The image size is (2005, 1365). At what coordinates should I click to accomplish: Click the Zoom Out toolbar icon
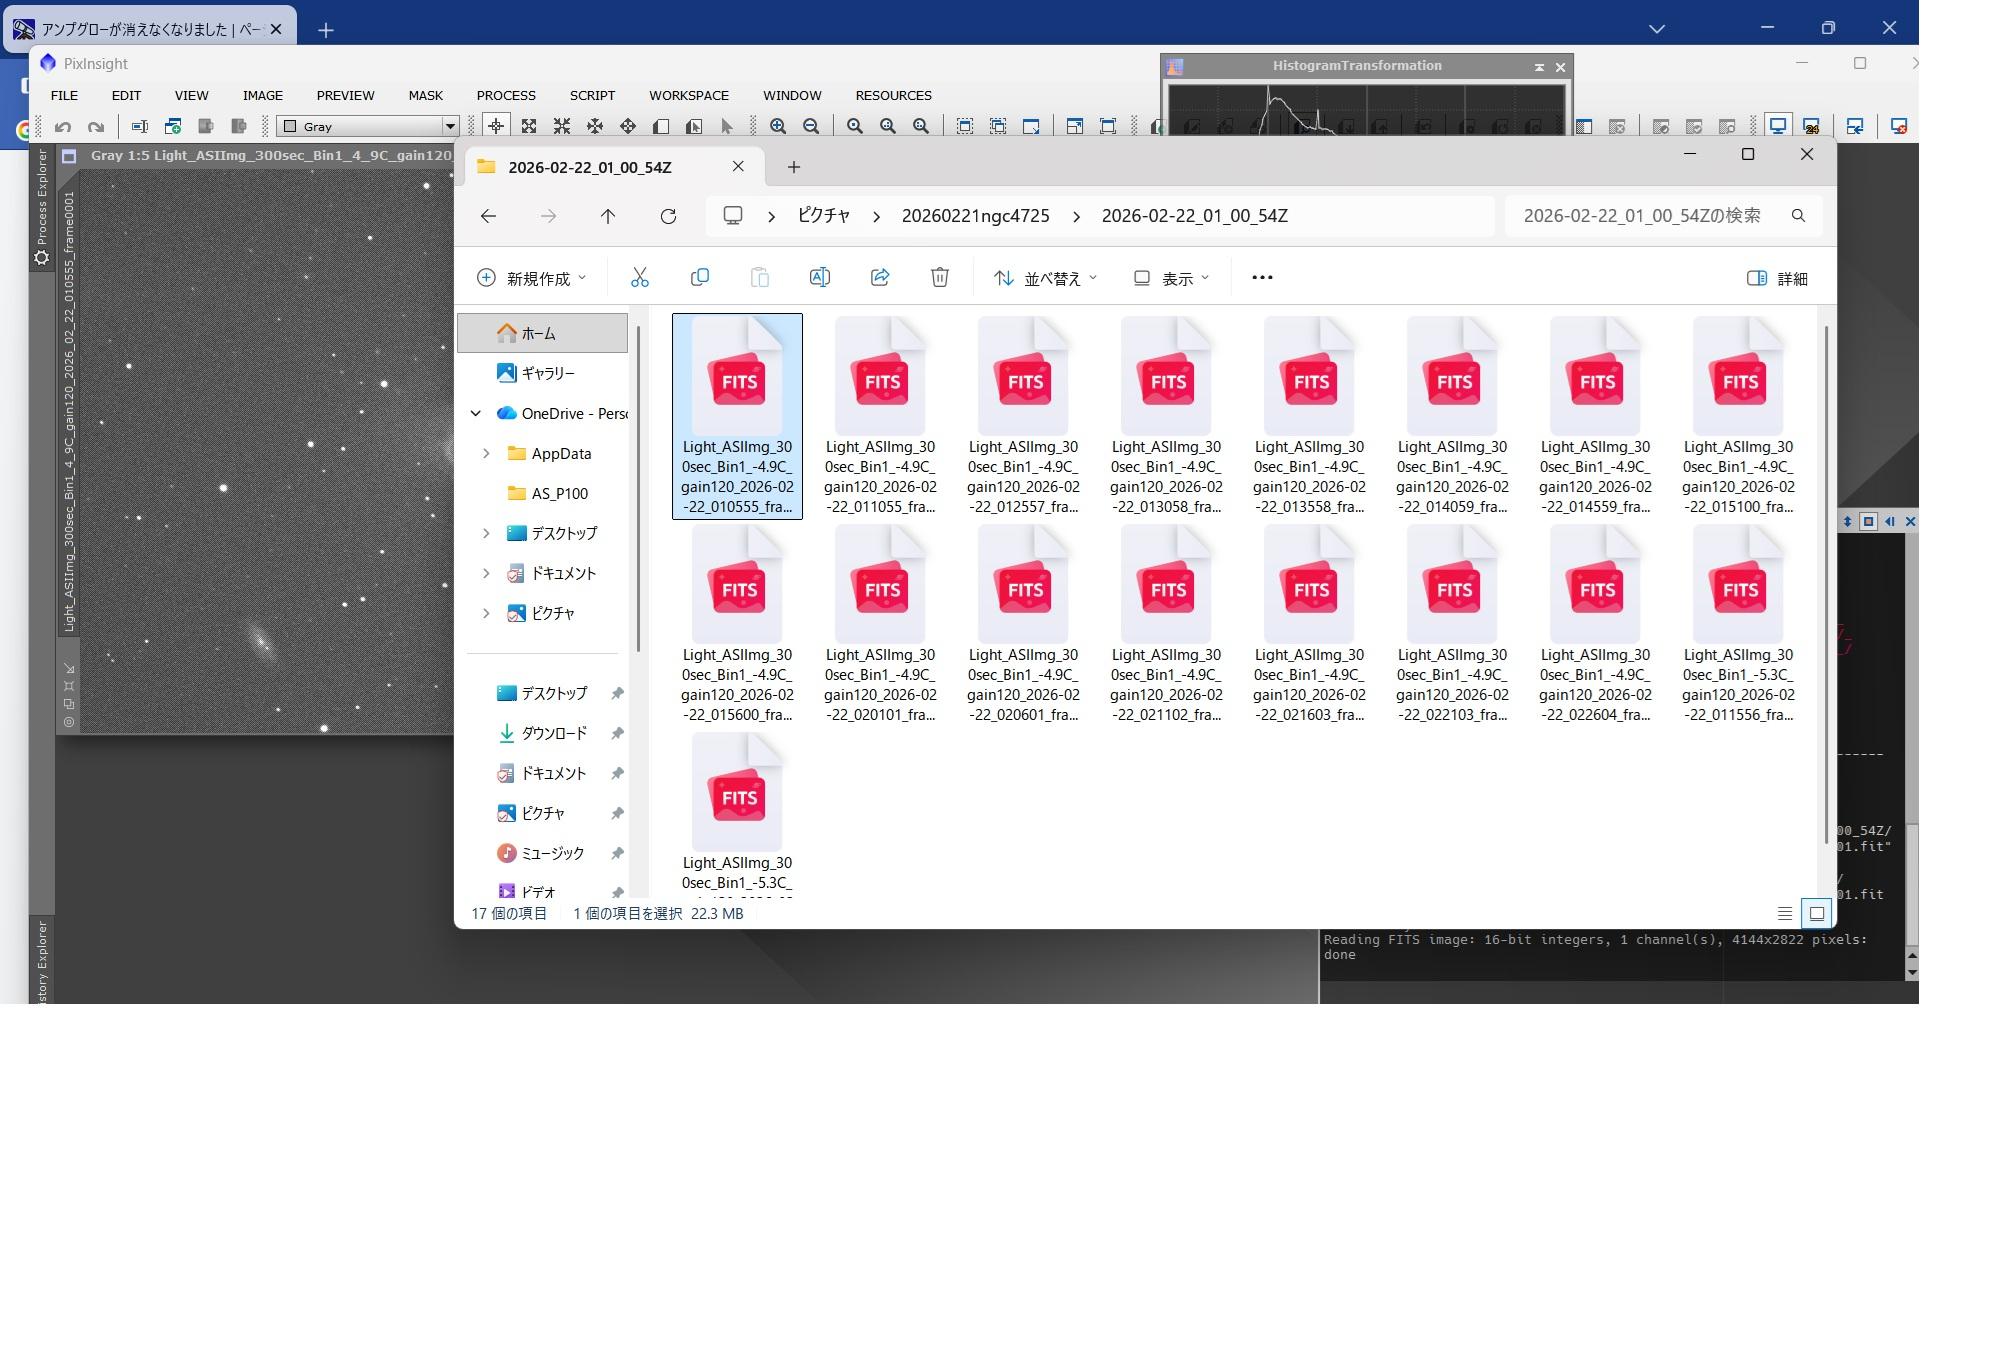[x=811, y=126]
